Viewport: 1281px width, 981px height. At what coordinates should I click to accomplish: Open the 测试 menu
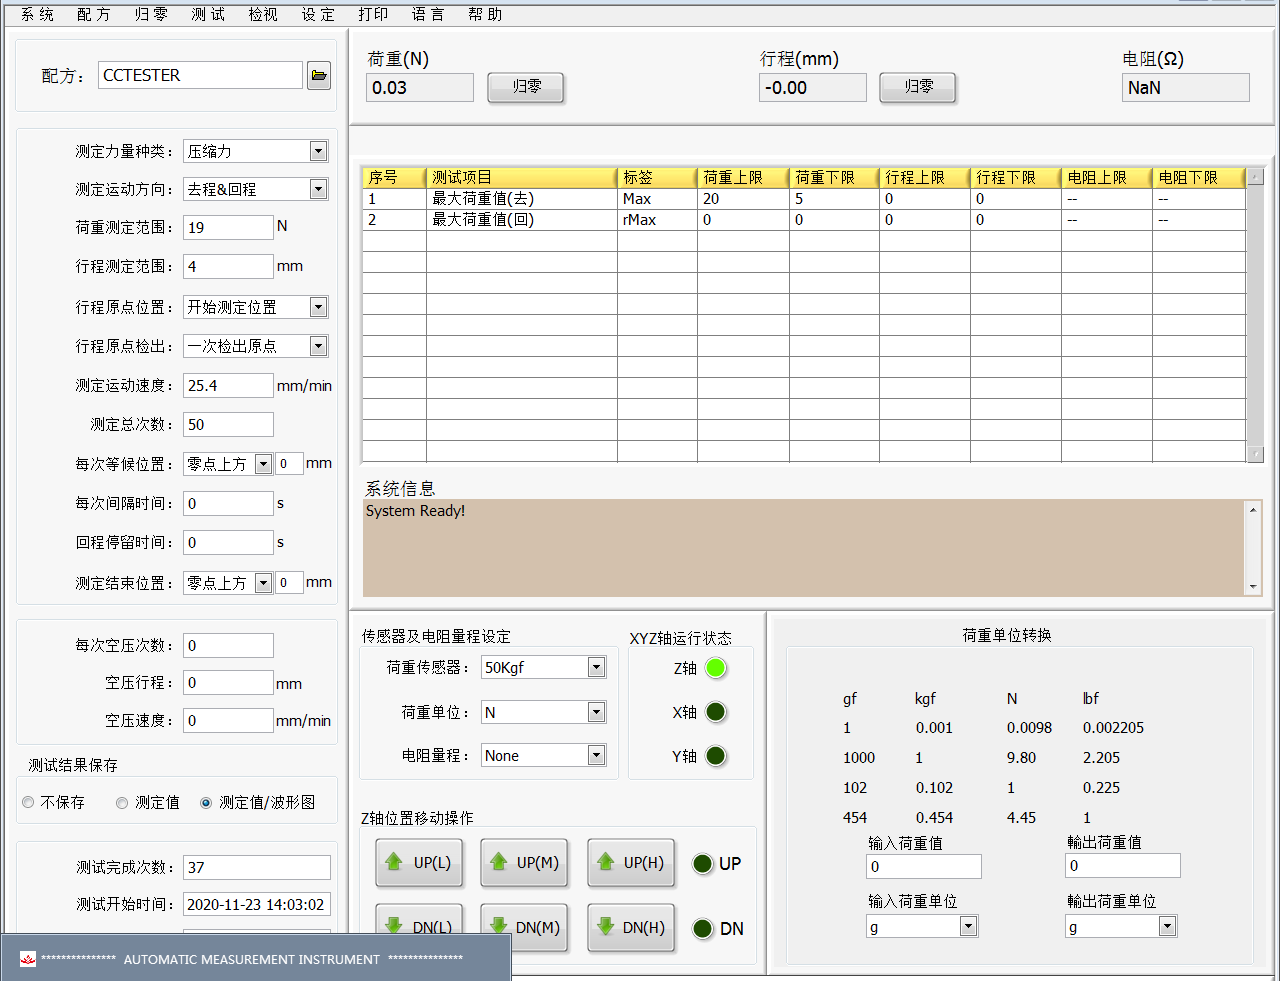[208, 14]
